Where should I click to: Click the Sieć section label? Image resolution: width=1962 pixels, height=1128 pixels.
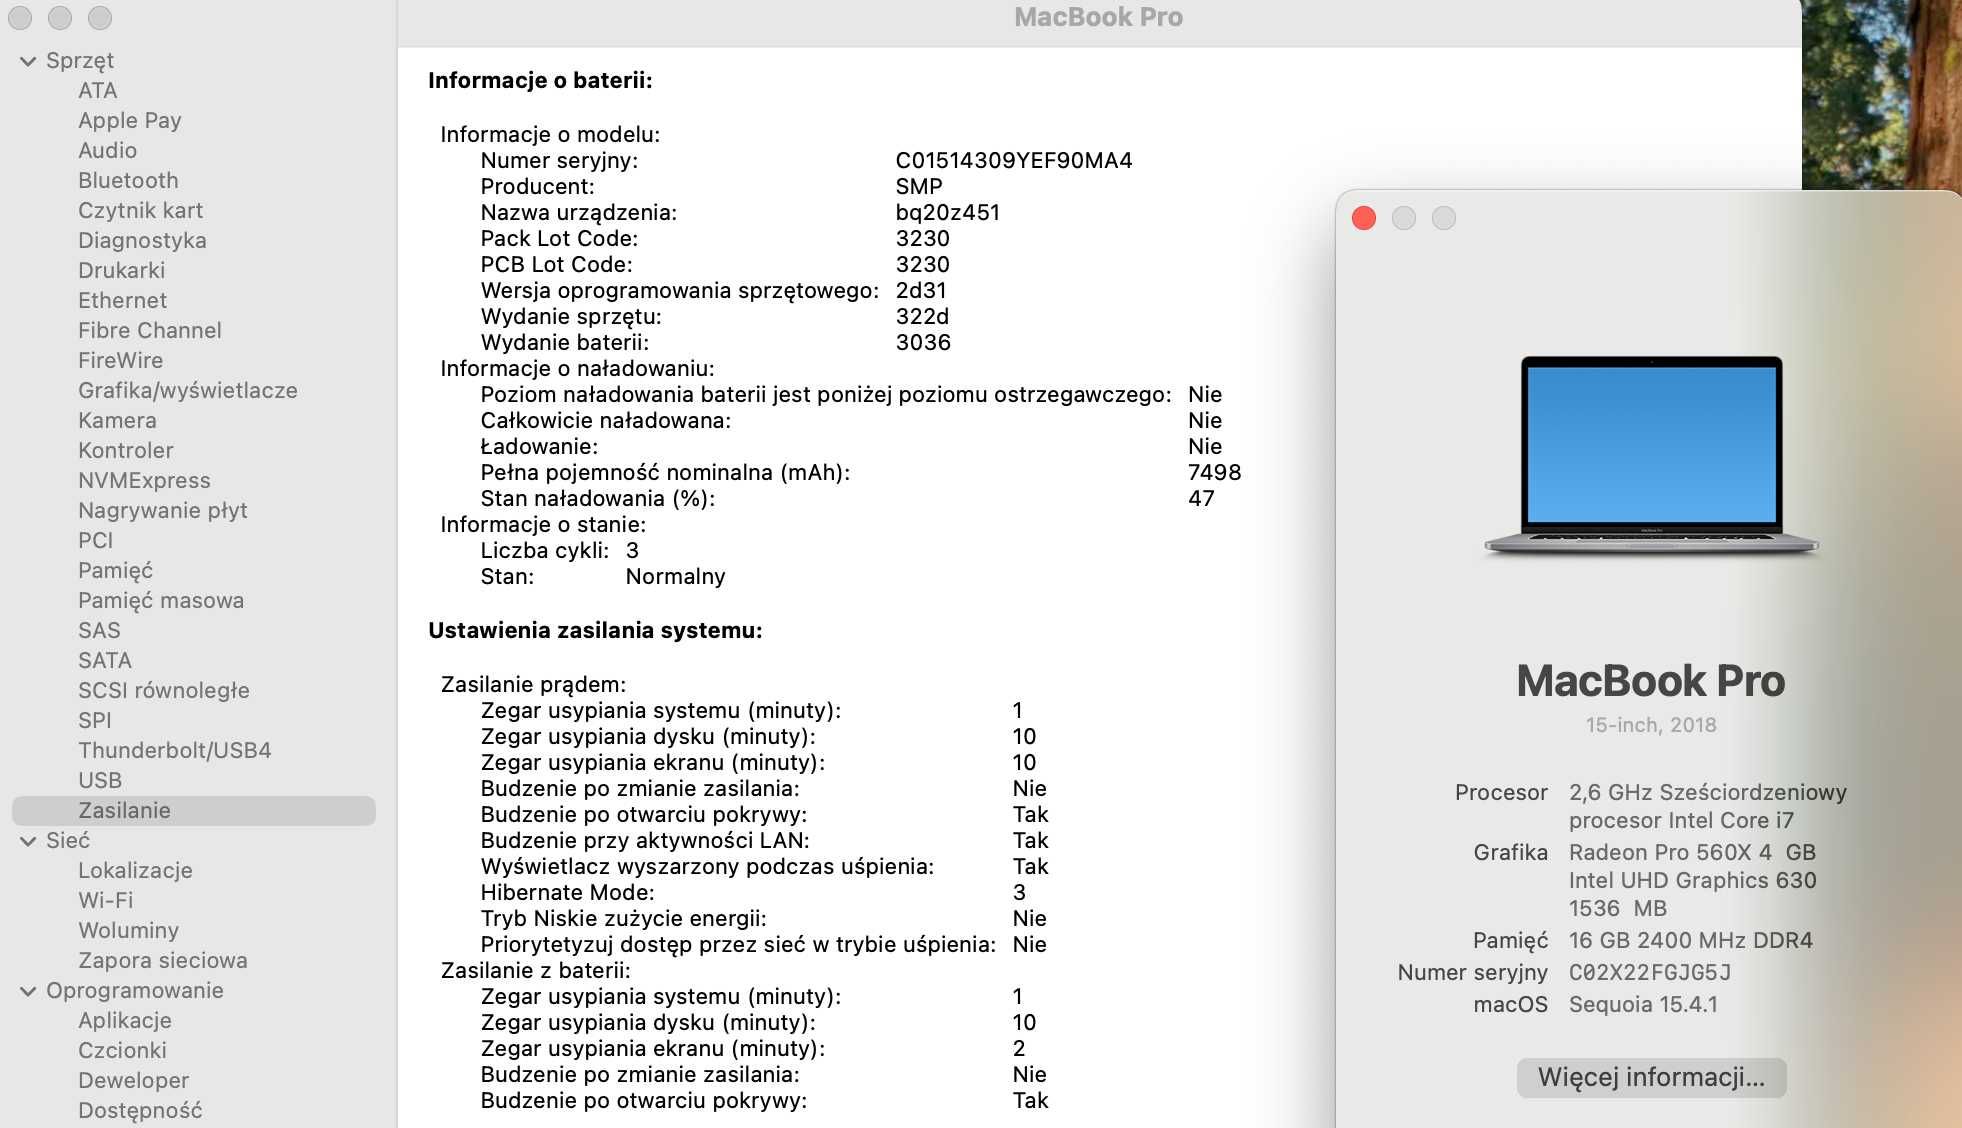tap(68, 840)
